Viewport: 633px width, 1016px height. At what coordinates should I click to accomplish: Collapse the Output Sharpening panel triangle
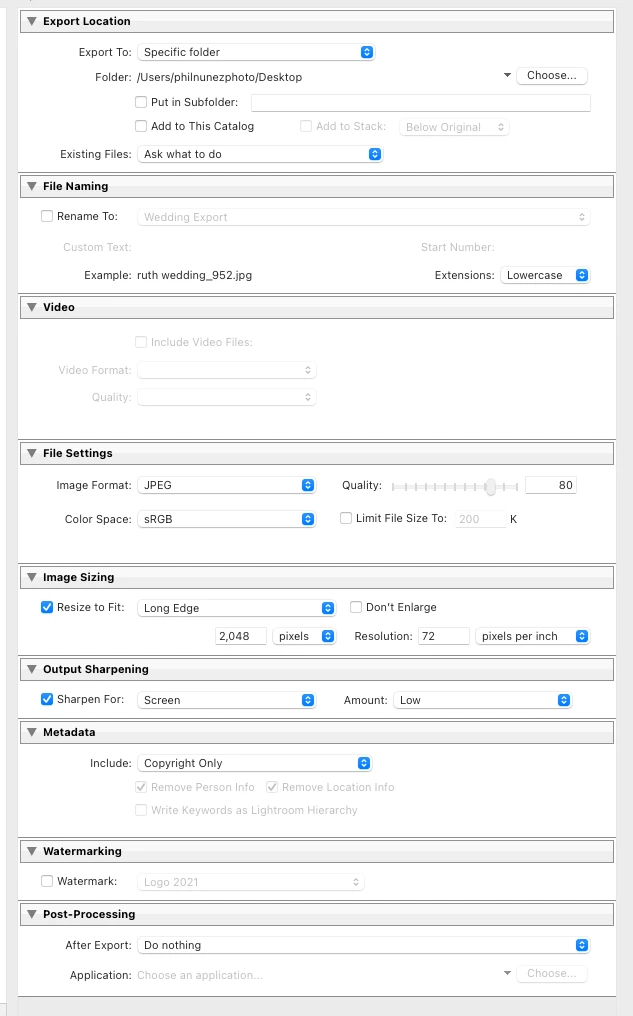tap(32, 669)
